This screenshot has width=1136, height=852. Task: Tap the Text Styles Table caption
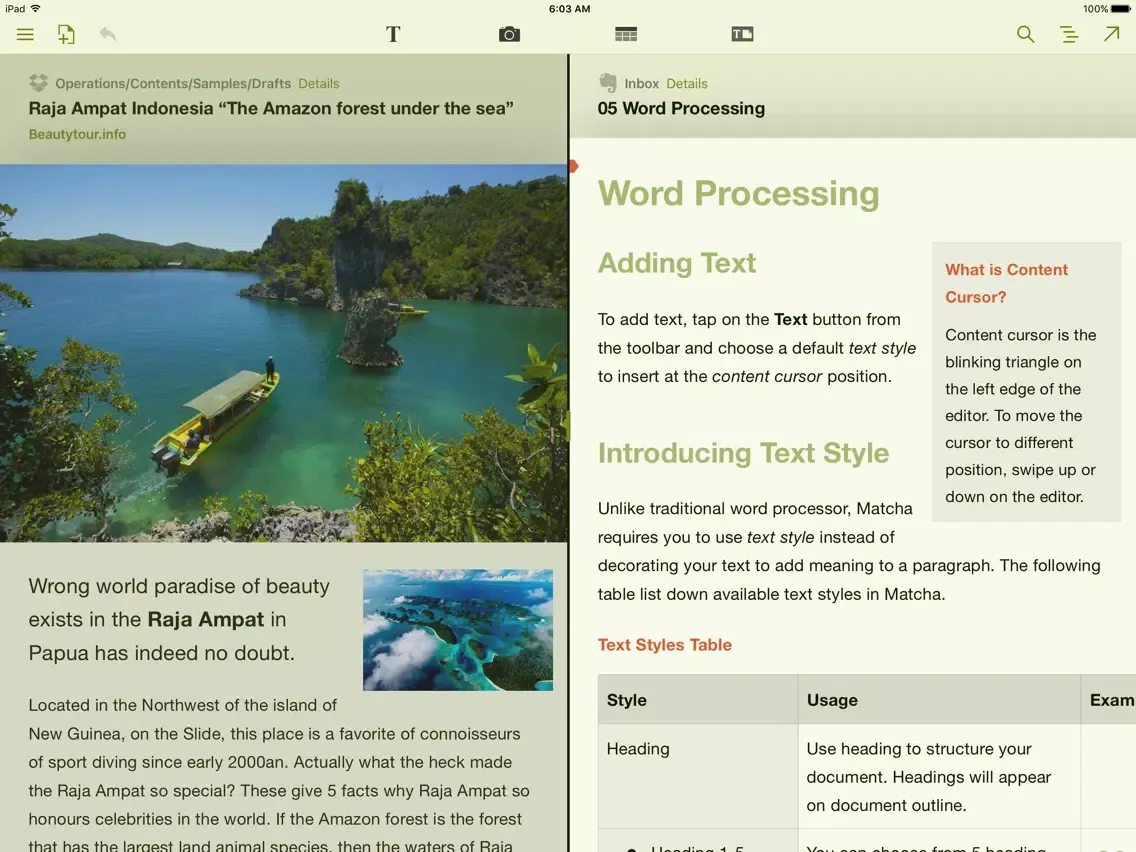point(664,645)
